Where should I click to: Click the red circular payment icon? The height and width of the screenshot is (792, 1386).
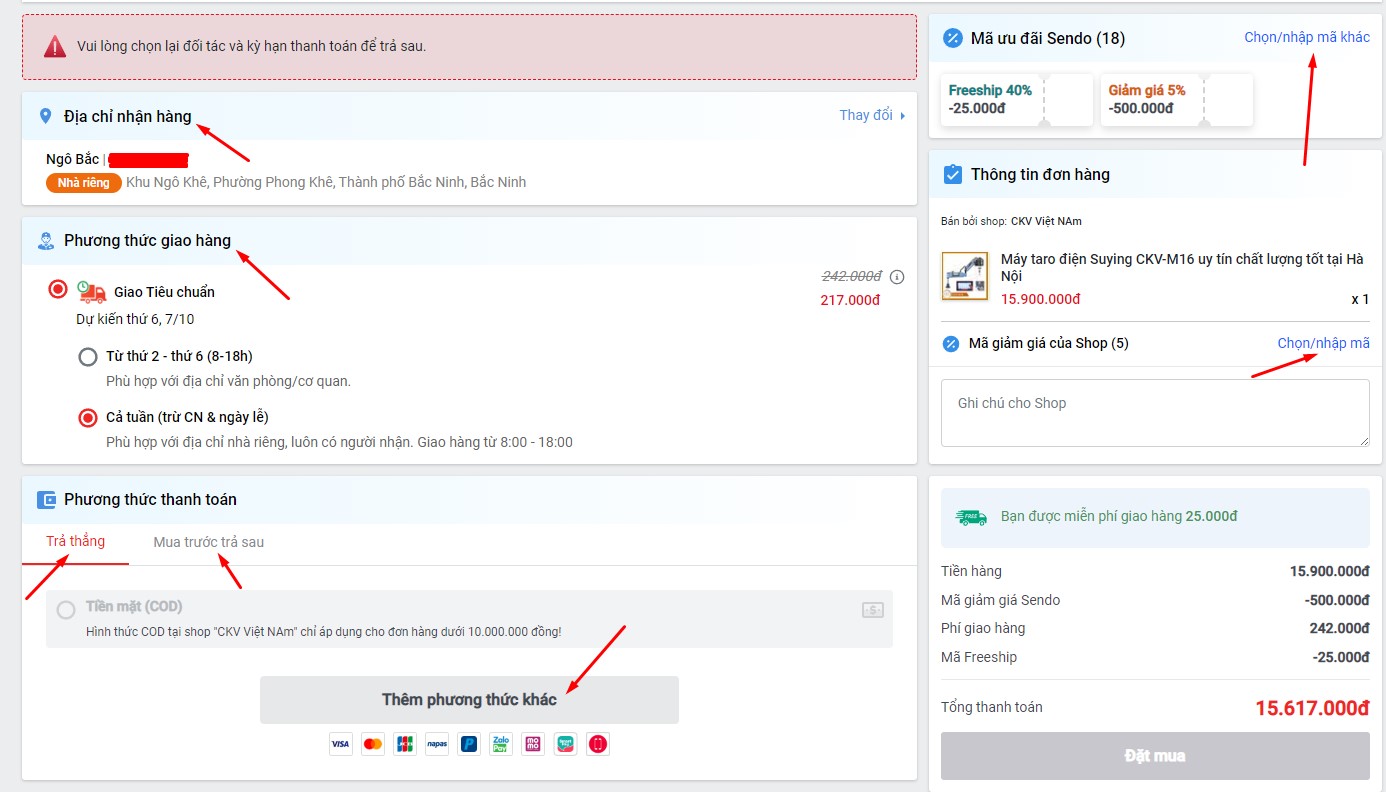(x=598, y=744)
